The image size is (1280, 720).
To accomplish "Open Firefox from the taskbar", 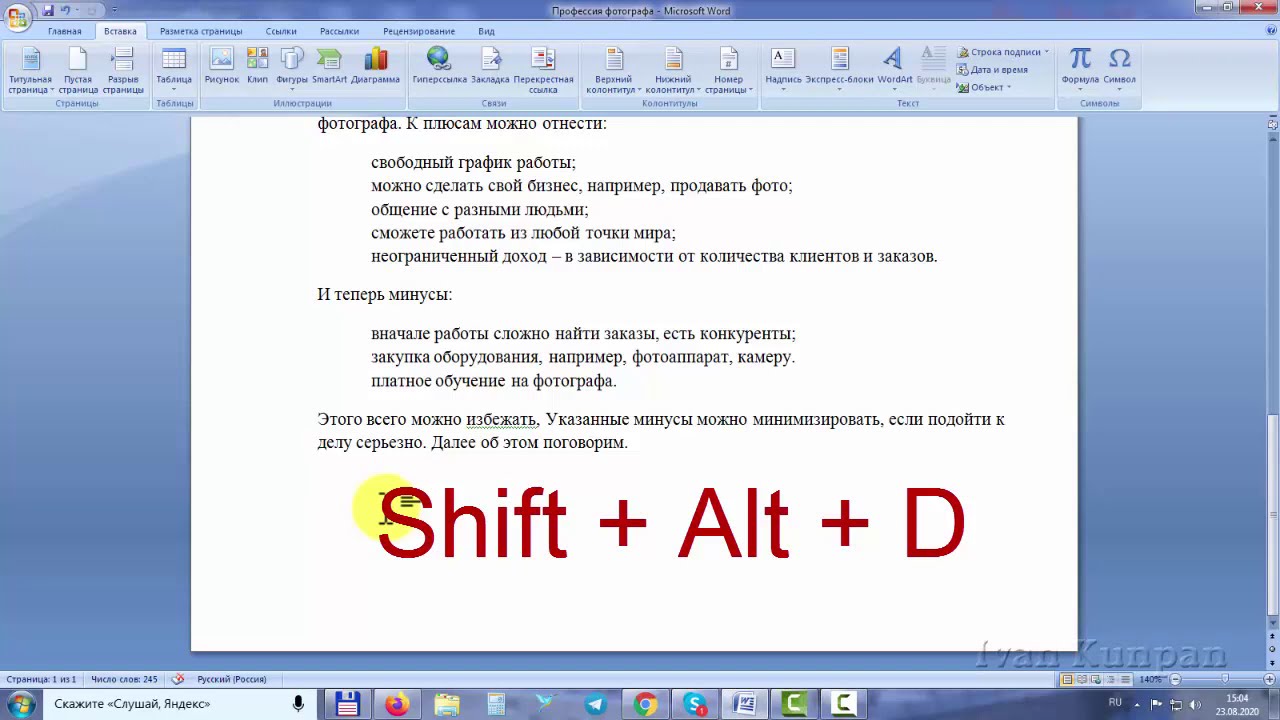I will (x=397, y=705).
